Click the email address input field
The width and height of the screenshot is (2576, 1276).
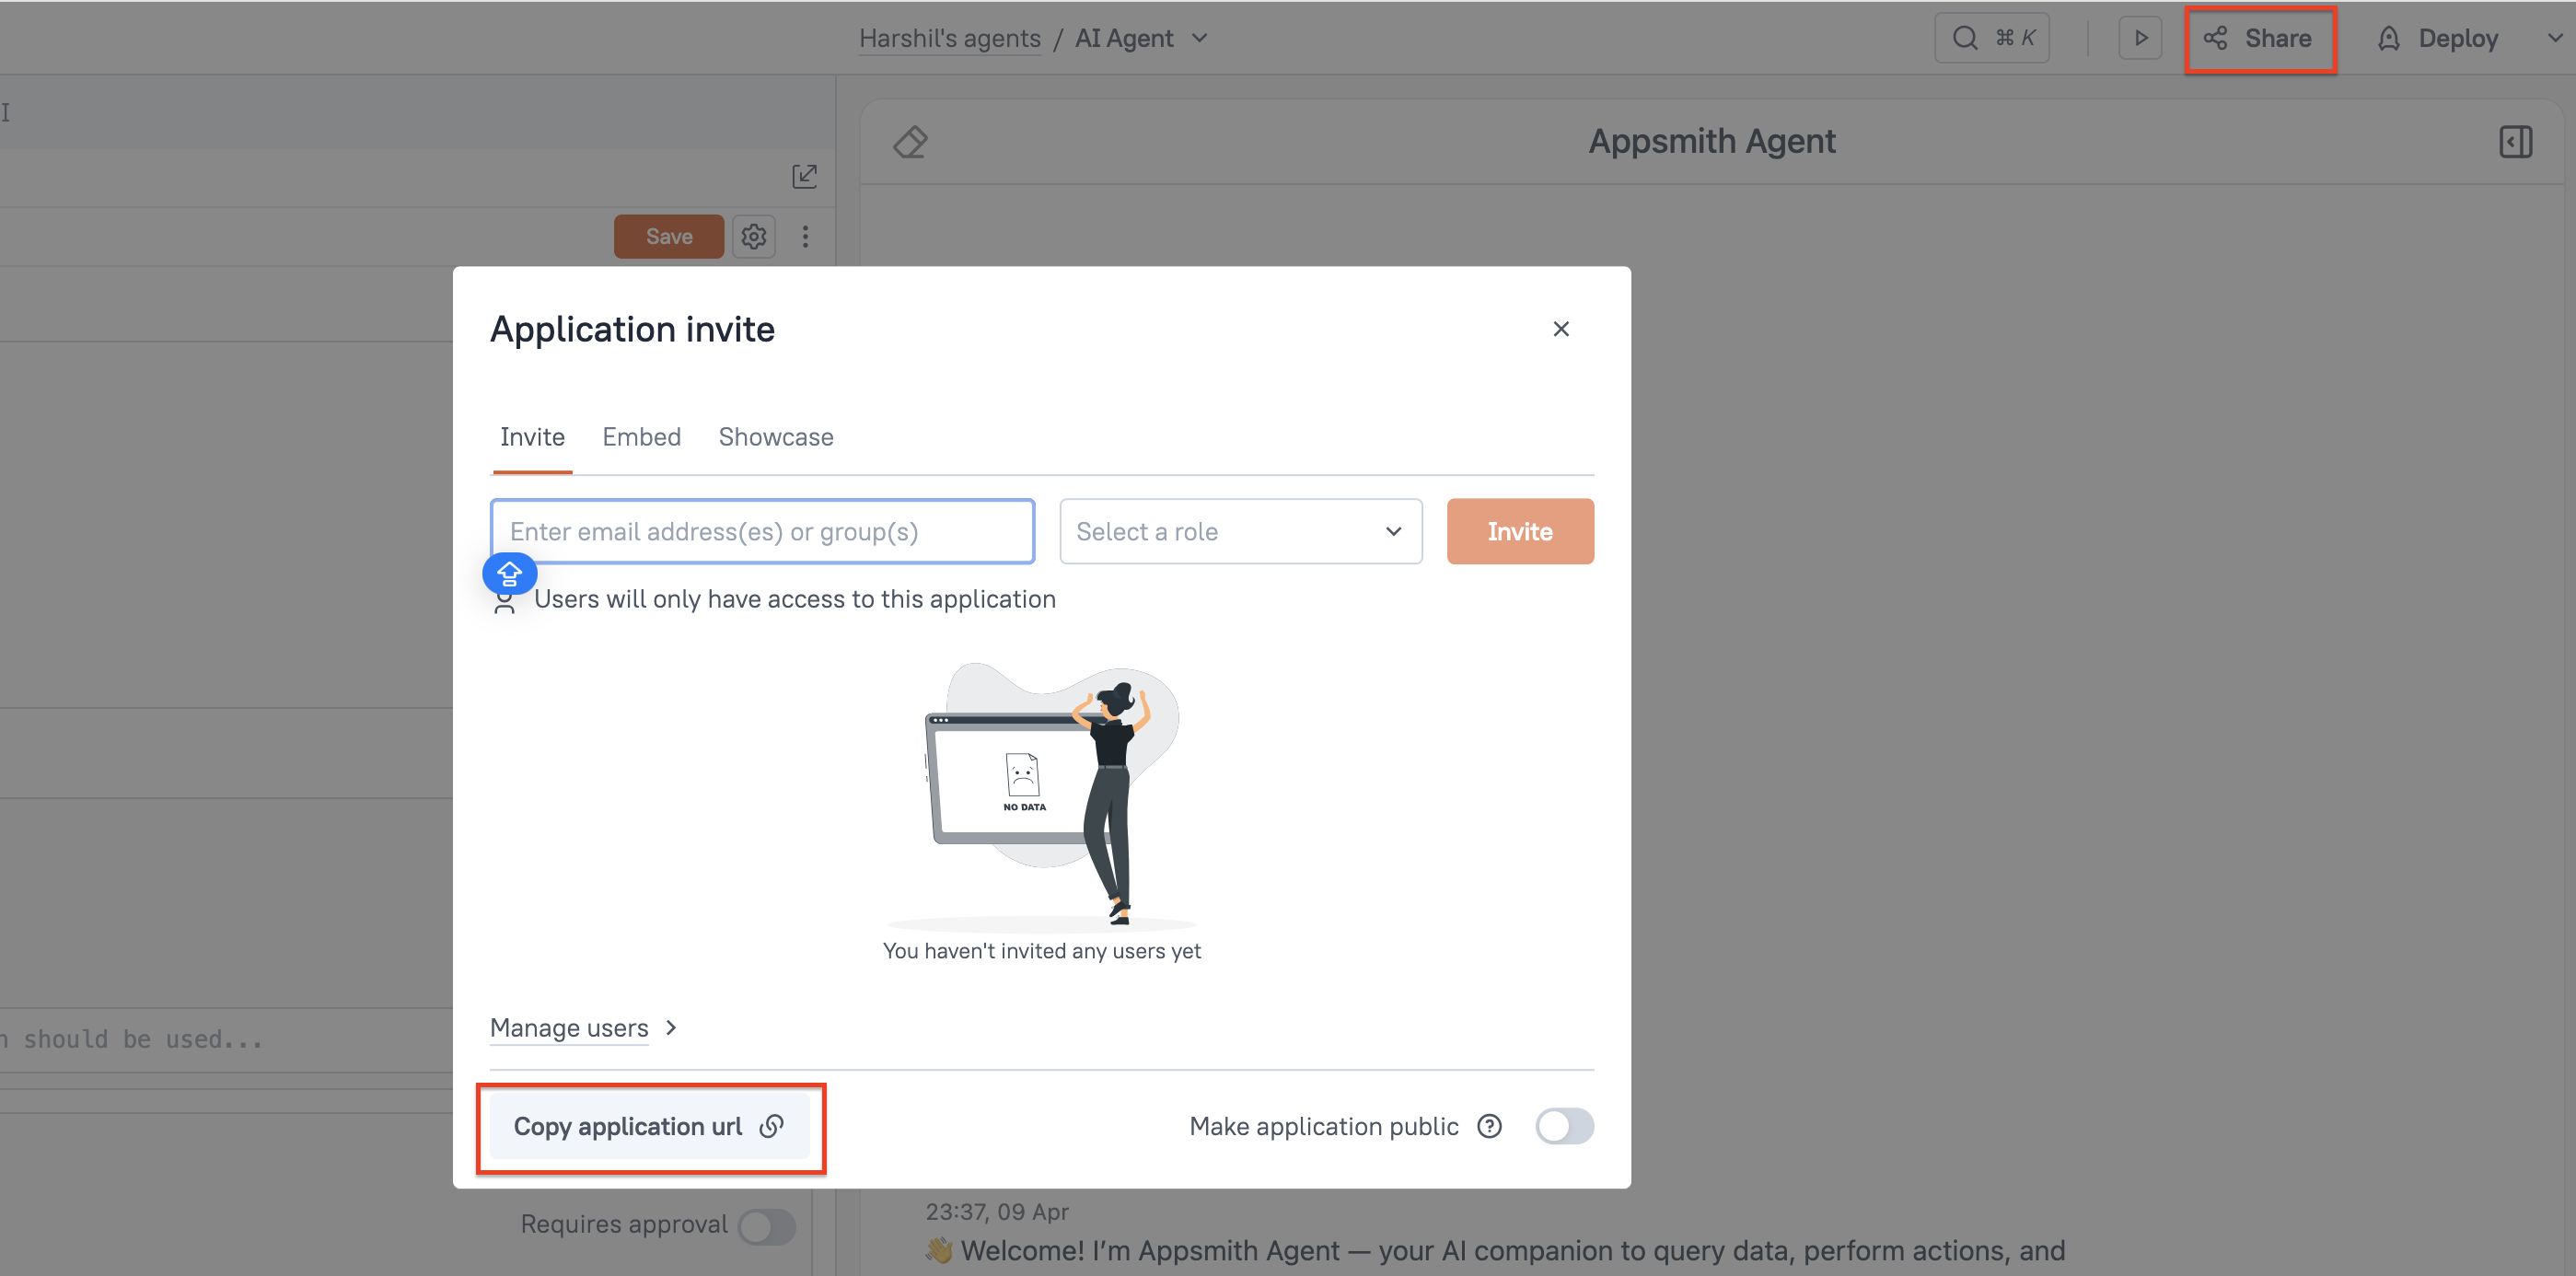coord(762,532)
